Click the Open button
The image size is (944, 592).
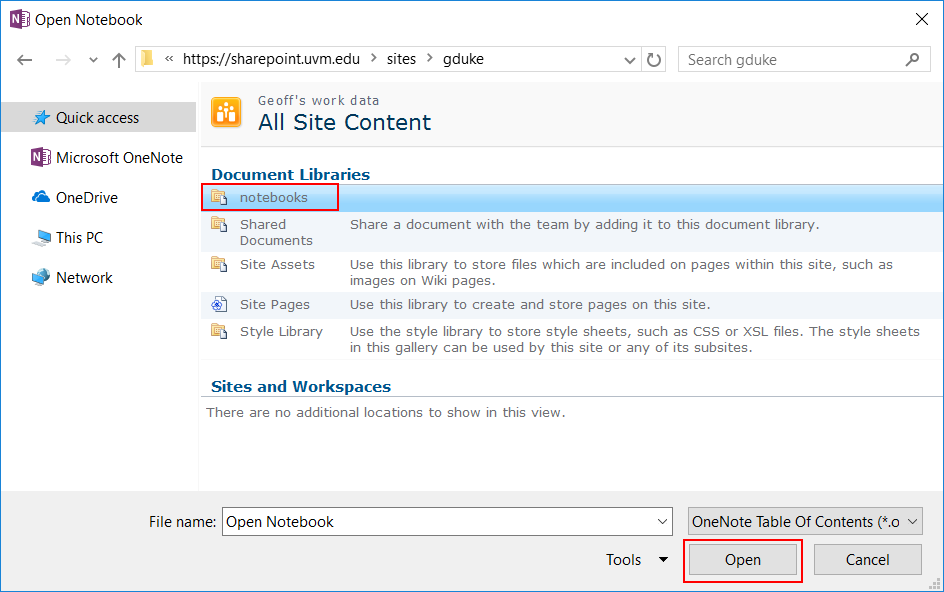pyautogui.click(x=742, y=560)
